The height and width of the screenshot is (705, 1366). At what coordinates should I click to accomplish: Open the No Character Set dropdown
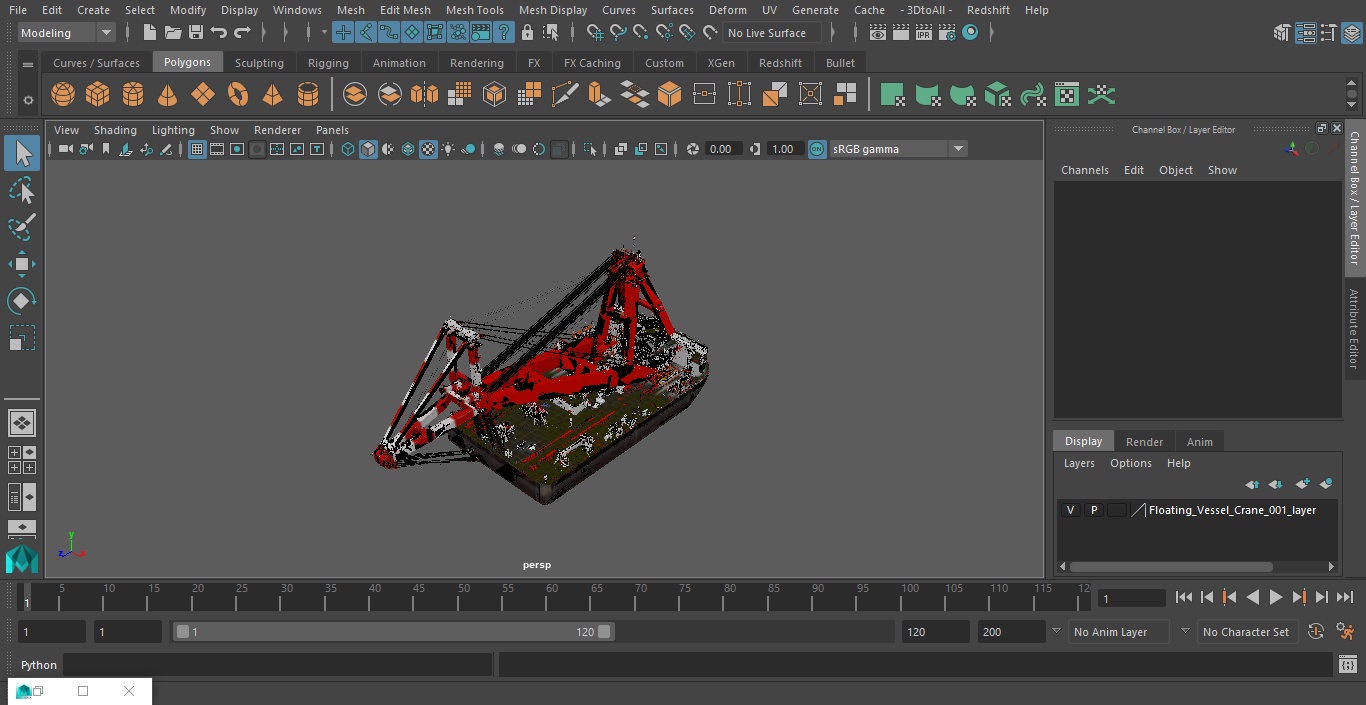[1248, 632]
